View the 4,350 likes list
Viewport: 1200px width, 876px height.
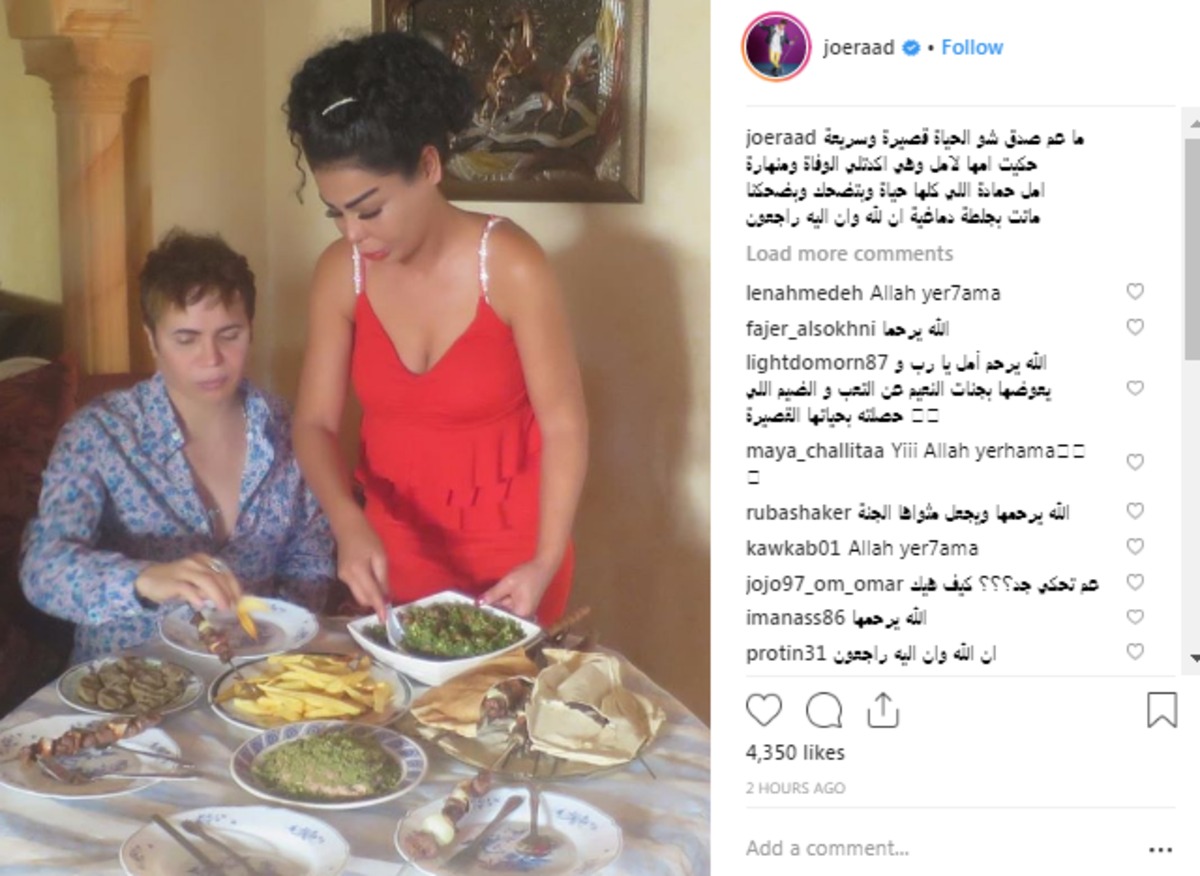pyautogui.click(x=795, y=753)
